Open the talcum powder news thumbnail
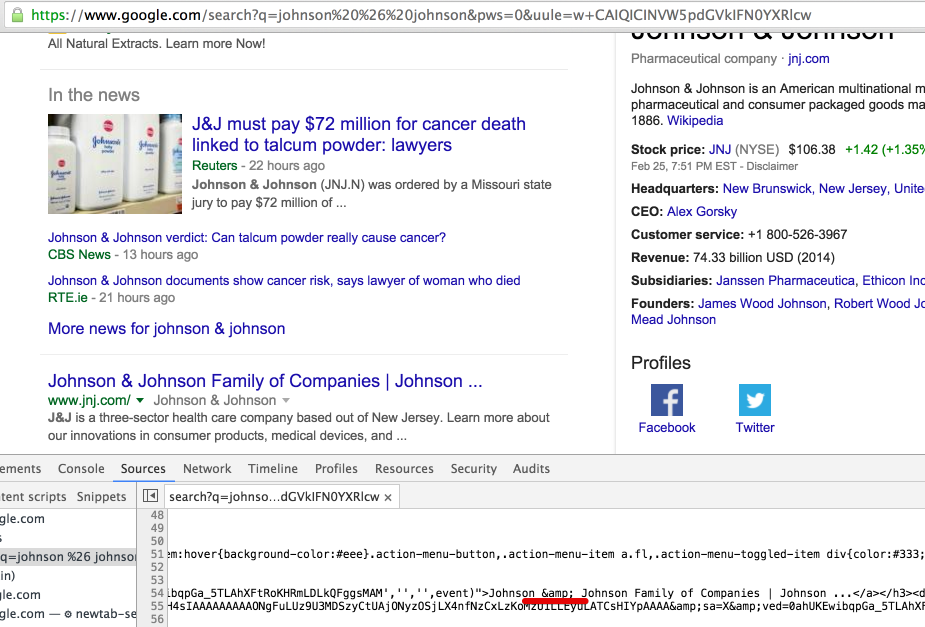This screenshot has height=627, width=925. (x=115, y=164)
